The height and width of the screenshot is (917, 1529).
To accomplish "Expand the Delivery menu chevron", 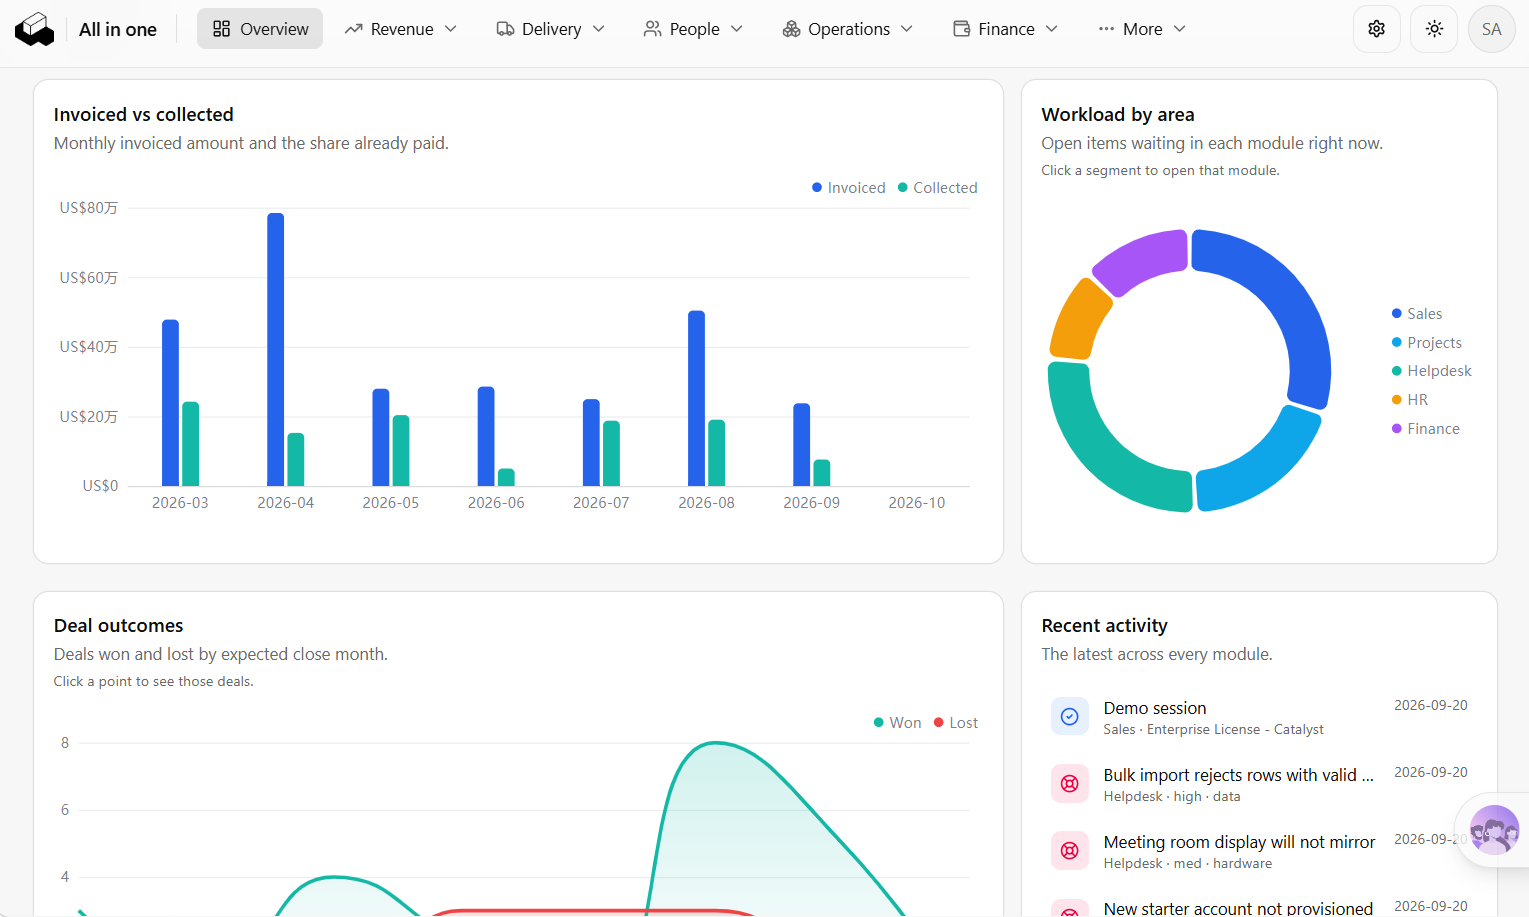I will [599, 29].
